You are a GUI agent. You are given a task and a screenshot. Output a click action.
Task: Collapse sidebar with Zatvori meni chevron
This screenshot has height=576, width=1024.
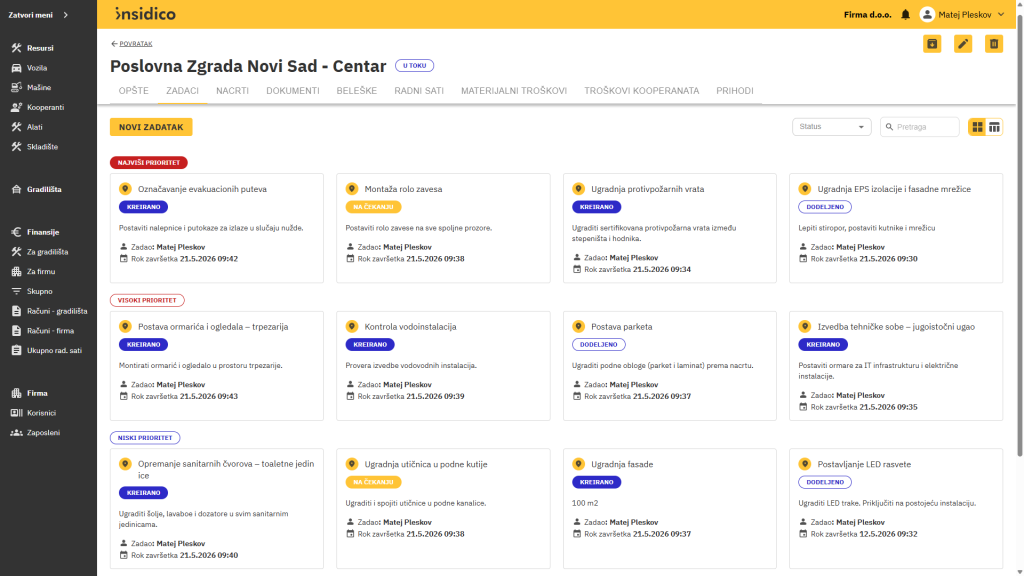click(x=65, y=14)
